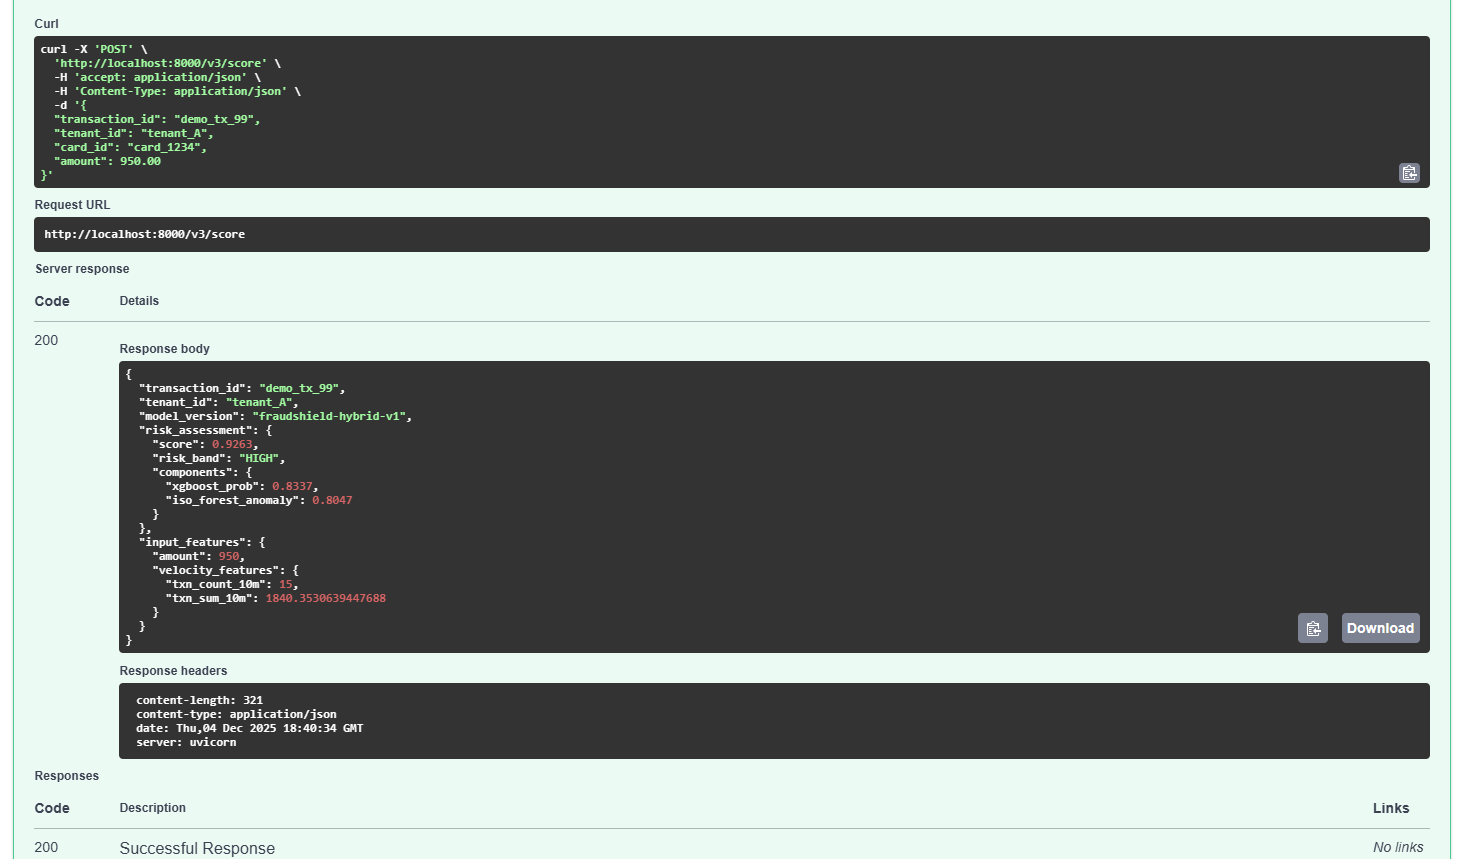Click the 200 code under Server response
This screenshot has height=859, width=1459.
(46, 340)
